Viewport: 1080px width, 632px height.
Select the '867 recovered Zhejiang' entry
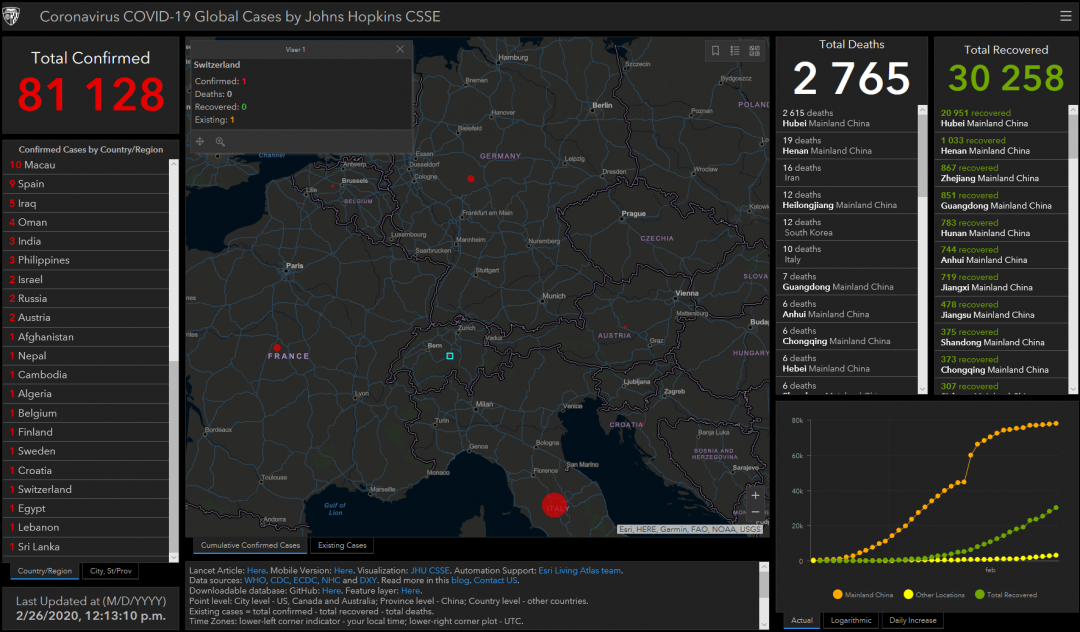(x=1001, y=173)
